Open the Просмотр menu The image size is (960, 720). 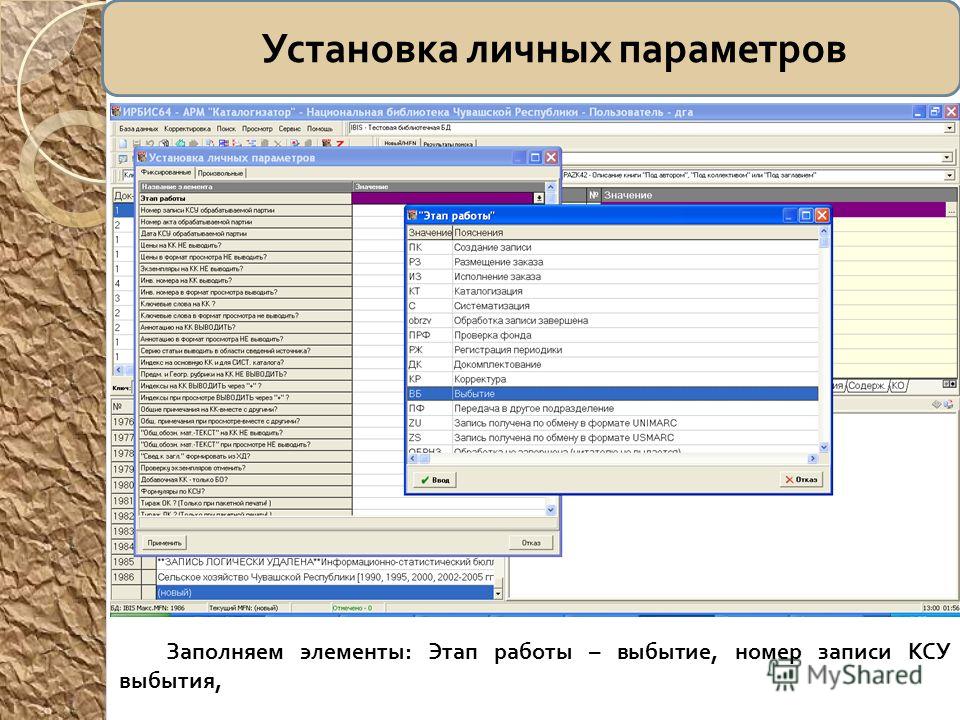[x=257, y=129]
